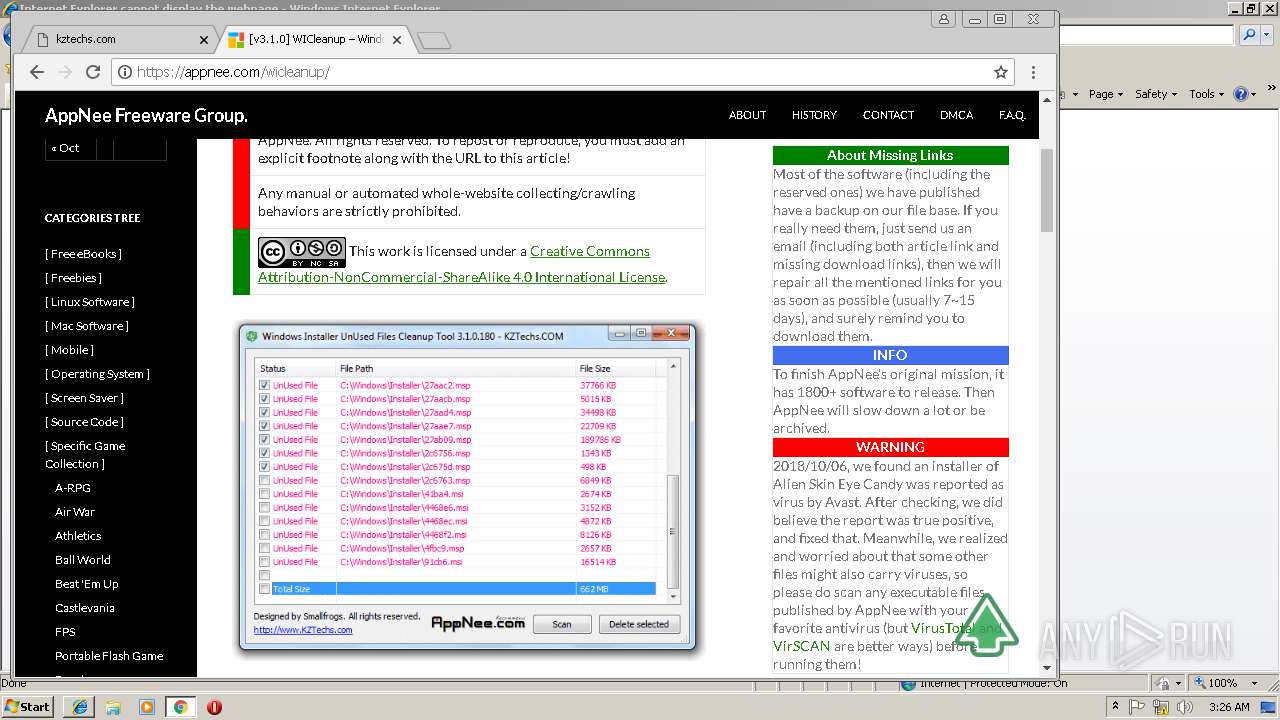Reload the AppNee page in Chrome

93,72
